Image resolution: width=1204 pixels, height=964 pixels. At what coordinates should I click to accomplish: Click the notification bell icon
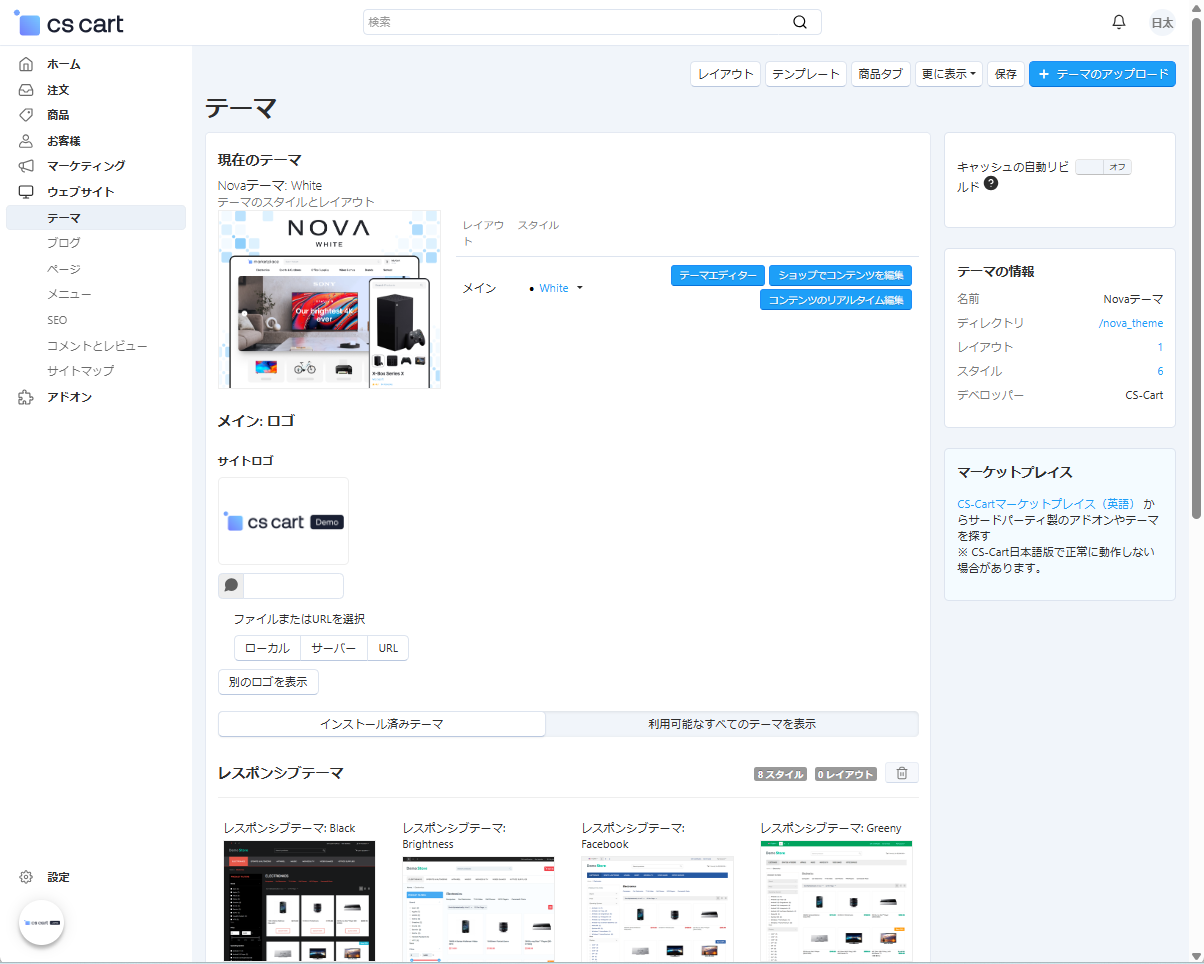1119,22
